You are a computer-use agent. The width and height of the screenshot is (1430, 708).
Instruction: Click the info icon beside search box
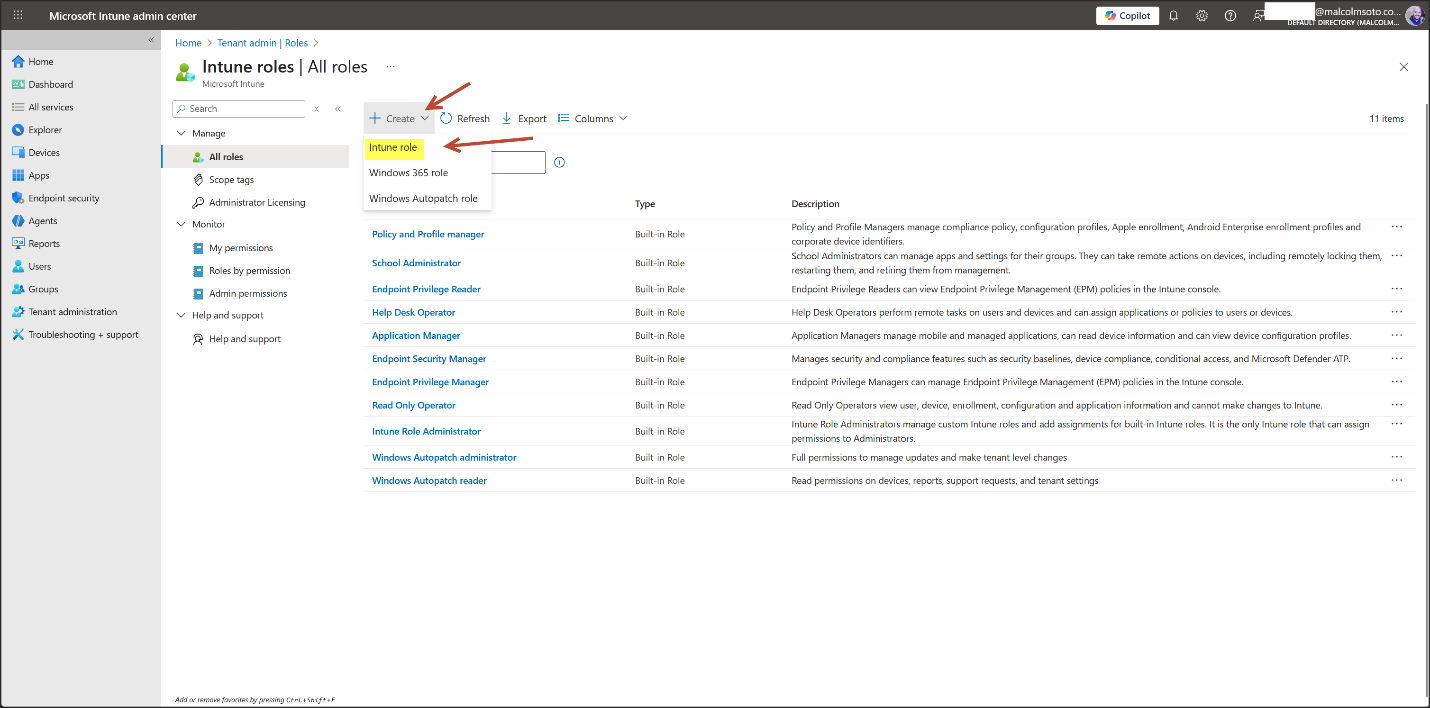(x=559, y=162)
